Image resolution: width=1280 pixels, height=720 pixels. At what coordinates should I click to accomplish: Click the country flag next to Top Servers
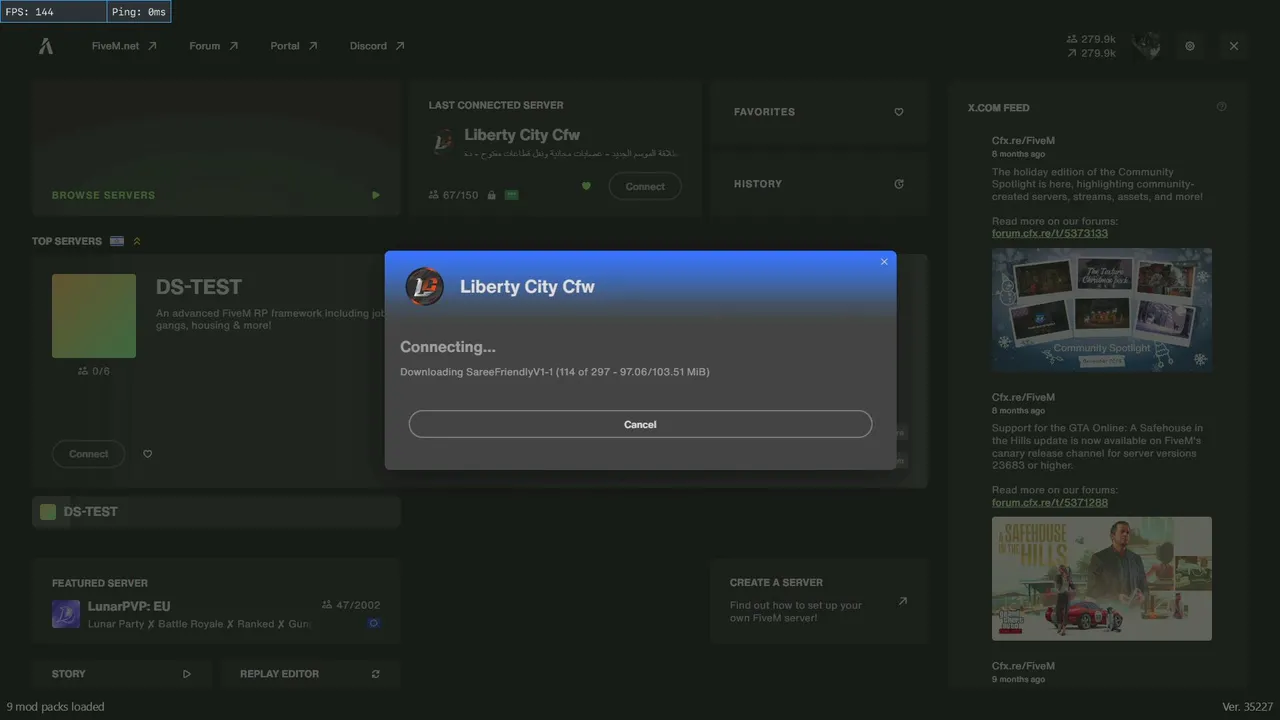click(117, 241)
